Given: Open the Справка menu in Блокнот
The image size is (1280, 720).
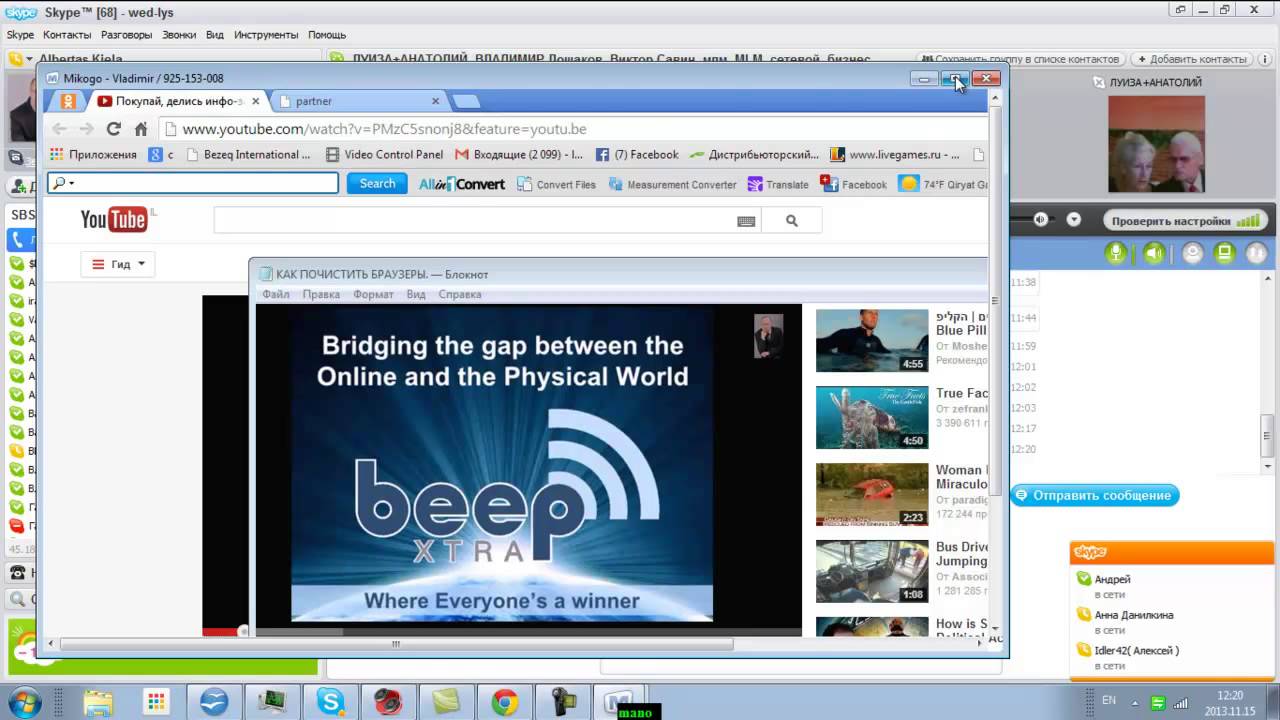Looking at the screenshot, I should pyautogui.click(x=460, y=294).
